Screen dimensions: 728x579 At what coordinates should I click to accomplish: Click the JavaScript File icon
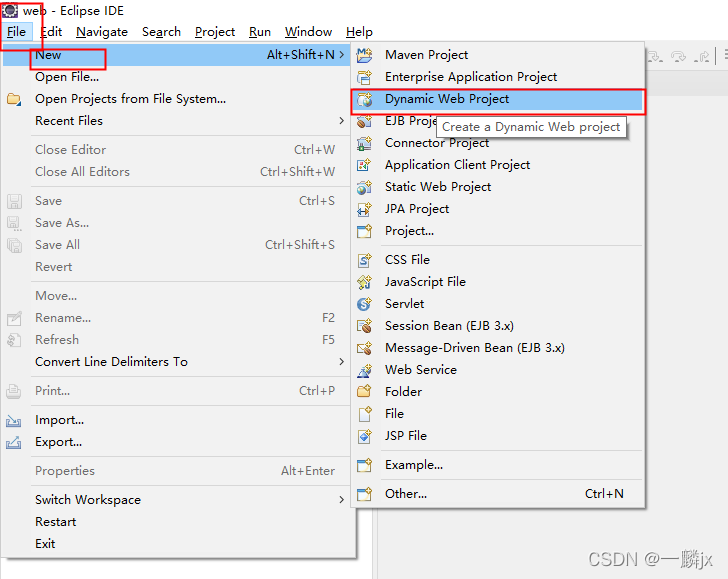(364, 282)
